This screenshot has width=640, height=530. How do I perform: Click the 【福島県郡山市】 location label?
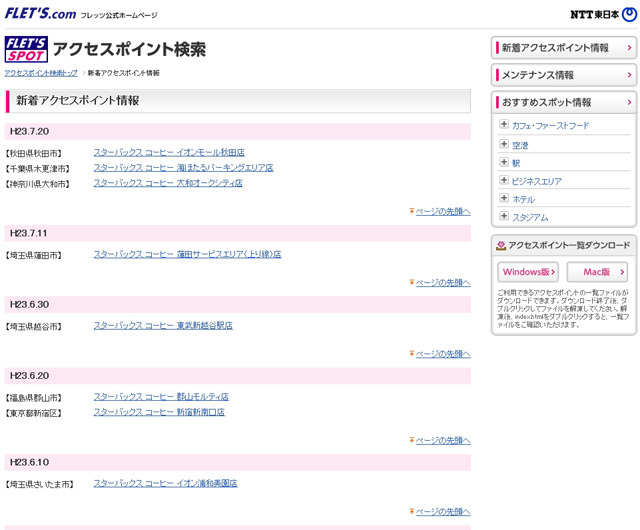click(34, 398)
